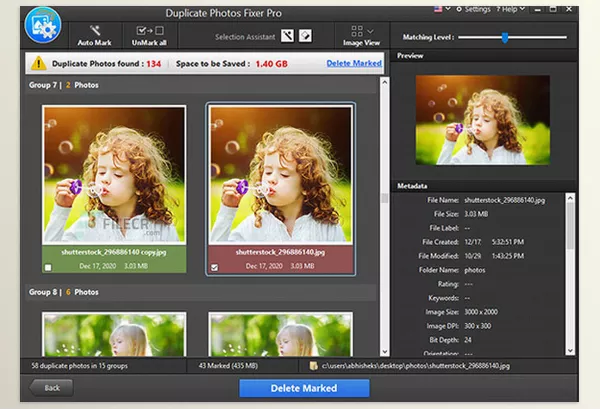This screenshot has width=600, height=409.
Task: Click the File Size value 3.03 MB in Metadata
Action: [x=476, y=214]
